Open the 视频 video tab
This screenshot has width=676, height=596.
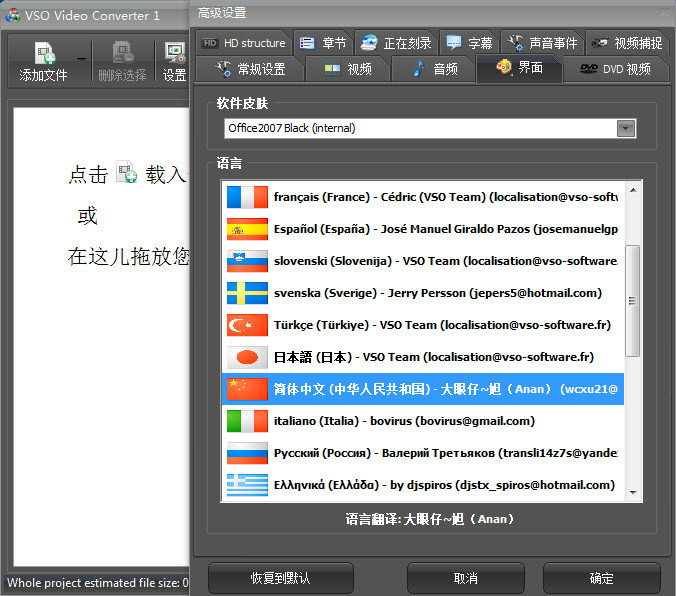348,69
